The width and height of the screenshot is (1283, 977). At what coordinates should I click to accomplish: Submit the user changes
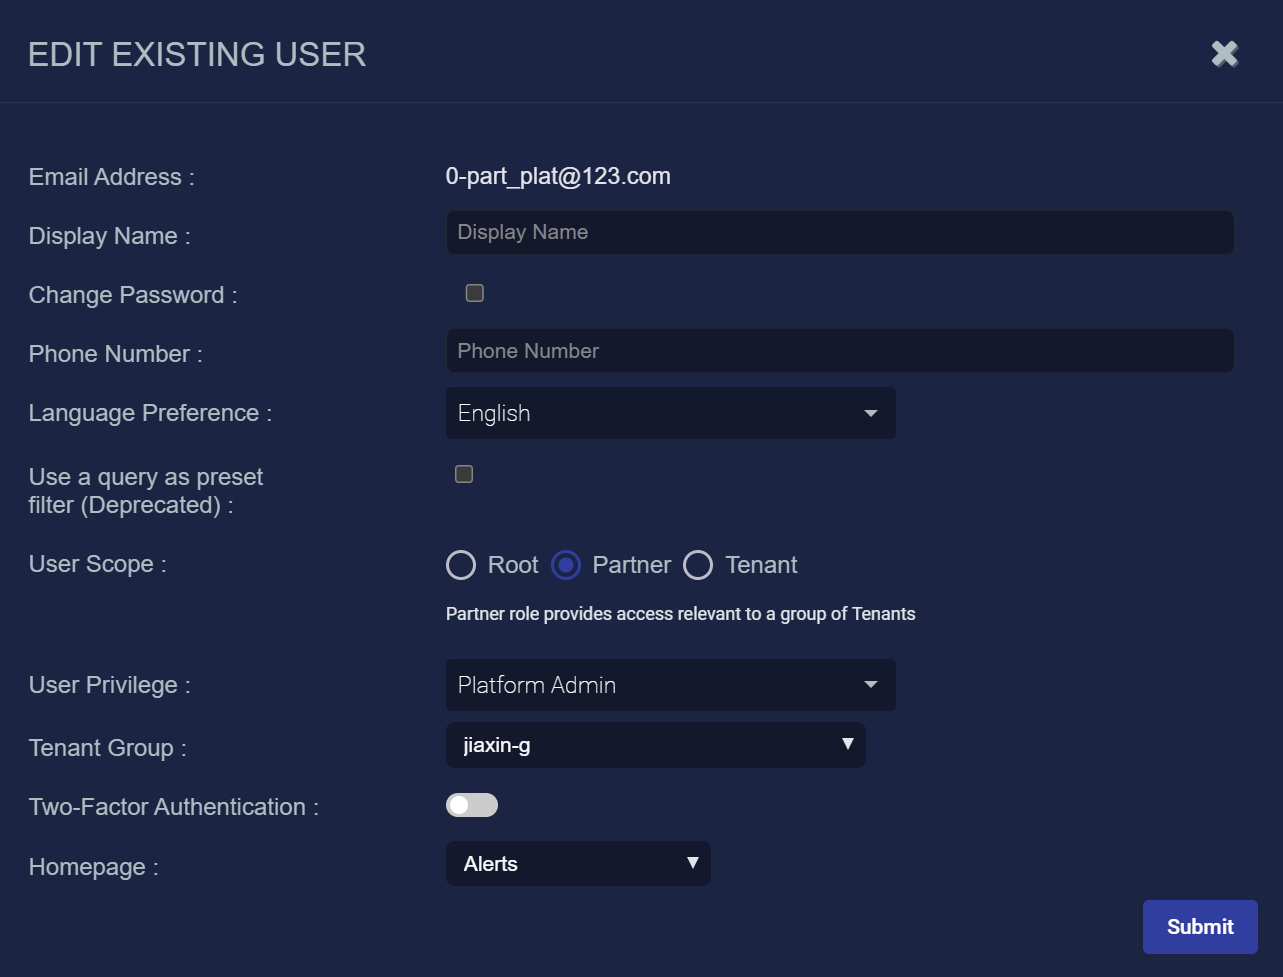tap(1199, 927)
